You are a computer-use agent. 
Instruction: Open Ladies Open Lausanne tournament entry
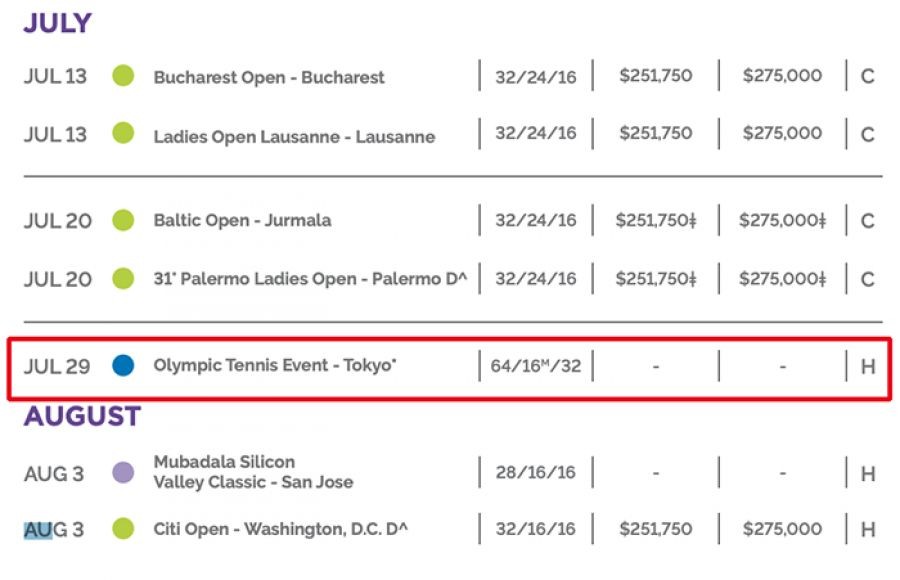294,136
